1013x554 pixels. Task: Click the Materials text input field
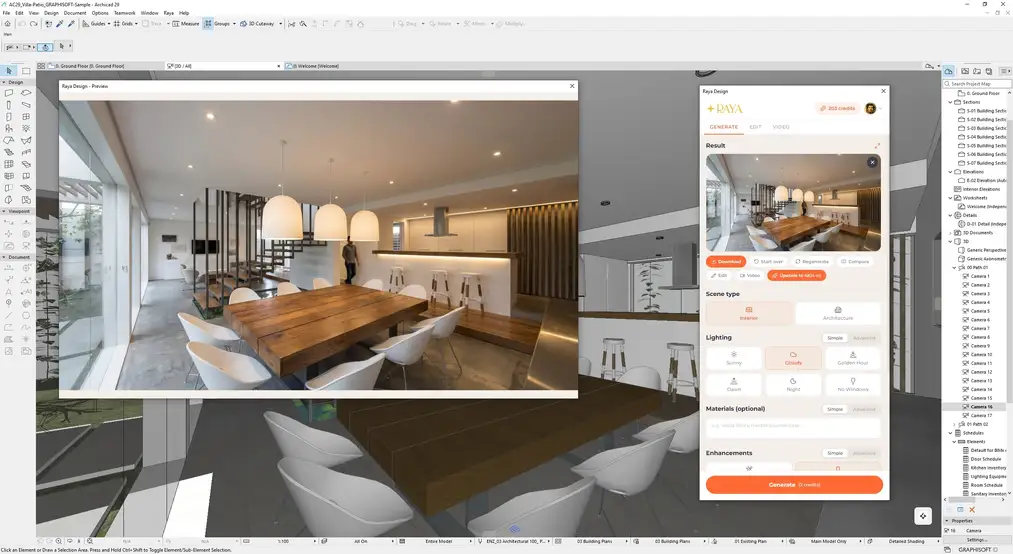click(x=793, y=426)
